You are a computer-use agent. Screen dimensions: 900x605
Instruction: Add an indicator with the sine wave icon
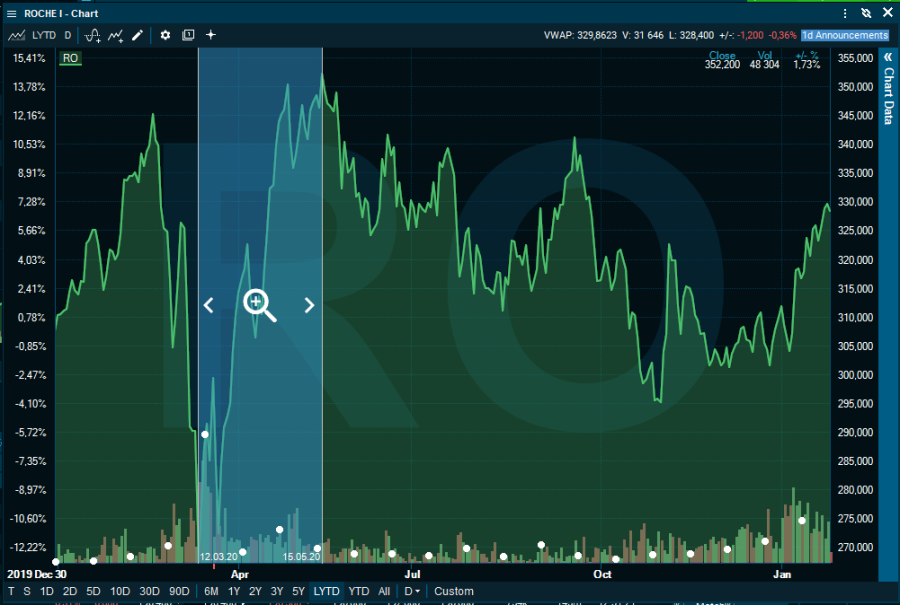coord(93,35)
